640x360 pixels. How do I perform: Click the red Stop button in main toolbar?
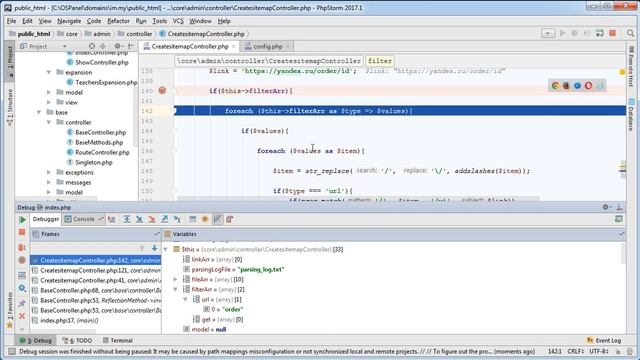(x=613, y=33)
